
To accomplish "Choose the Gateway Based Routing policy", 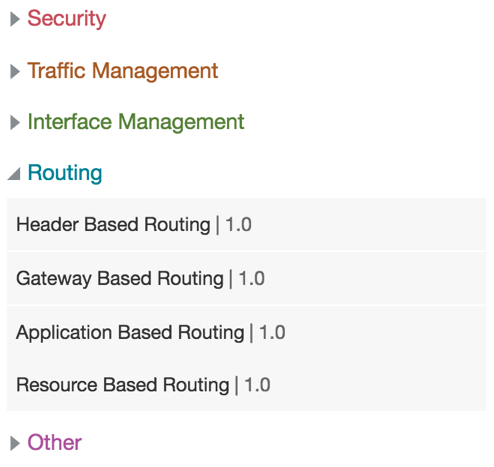I will pos(246,278).
